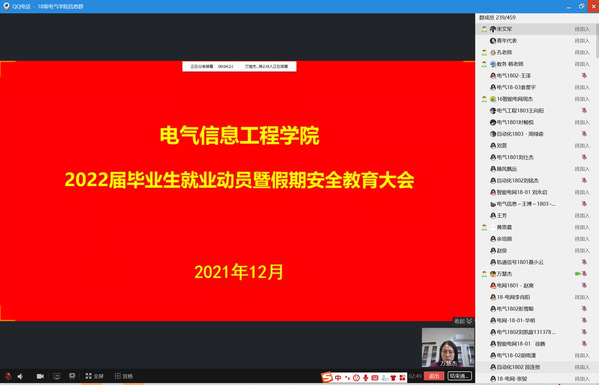Toggle Sogou Chinese 中 input mode

338,377
